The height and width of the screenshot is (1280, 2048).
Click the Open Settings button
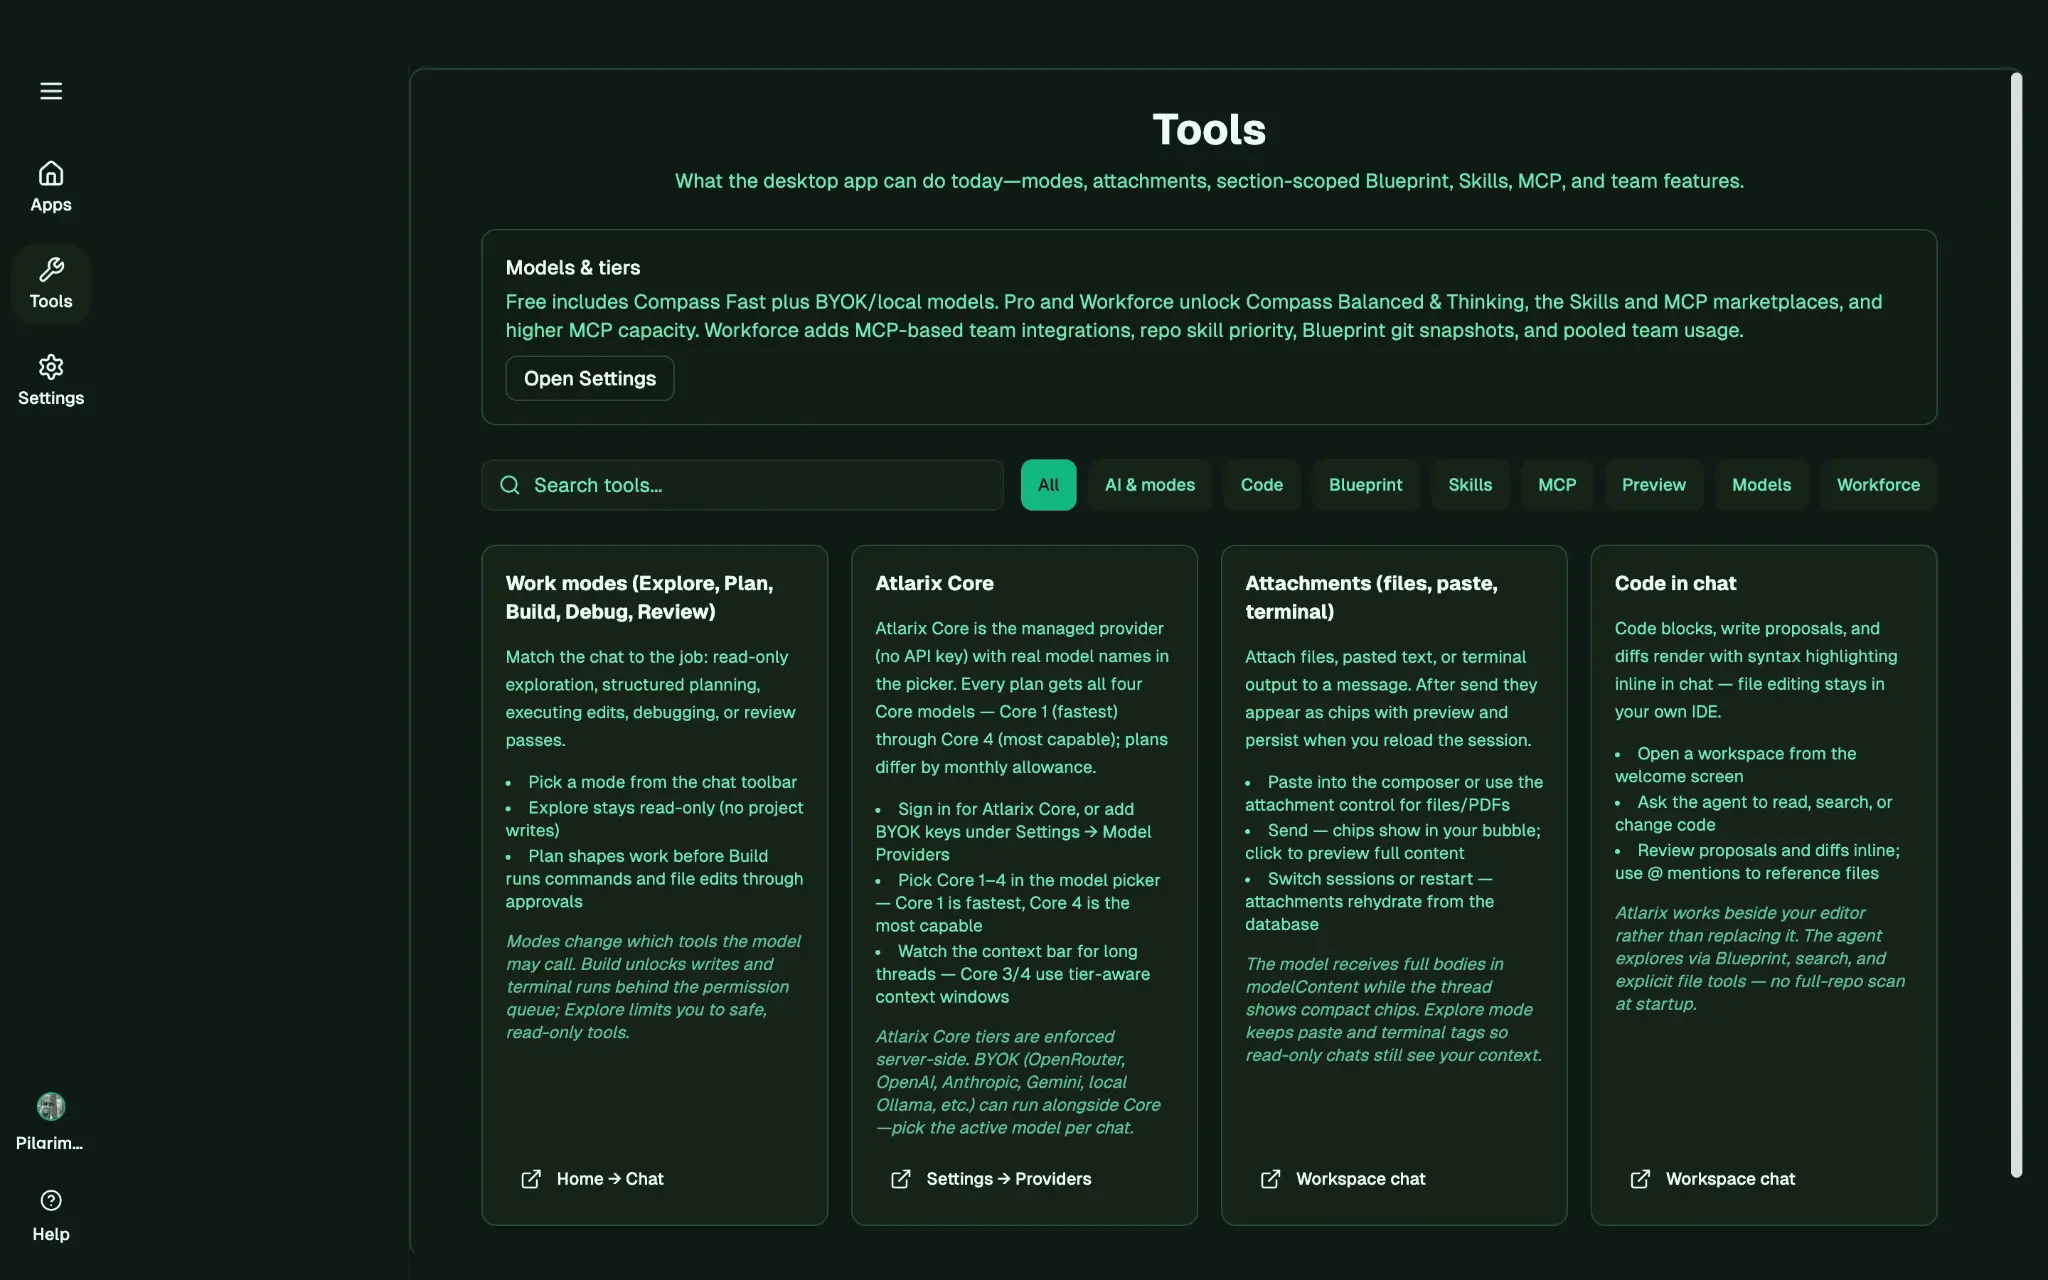(x=590, y=378)
